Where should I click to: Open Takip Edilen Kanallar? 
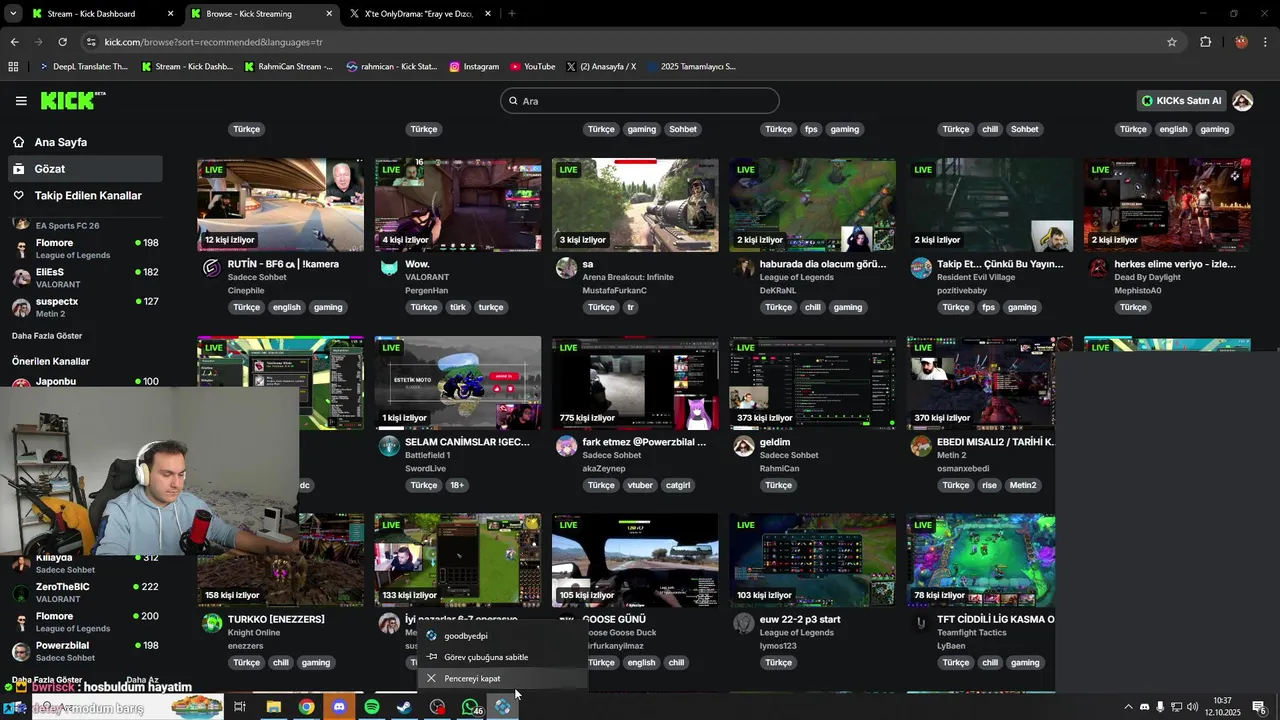coord(84,196)
